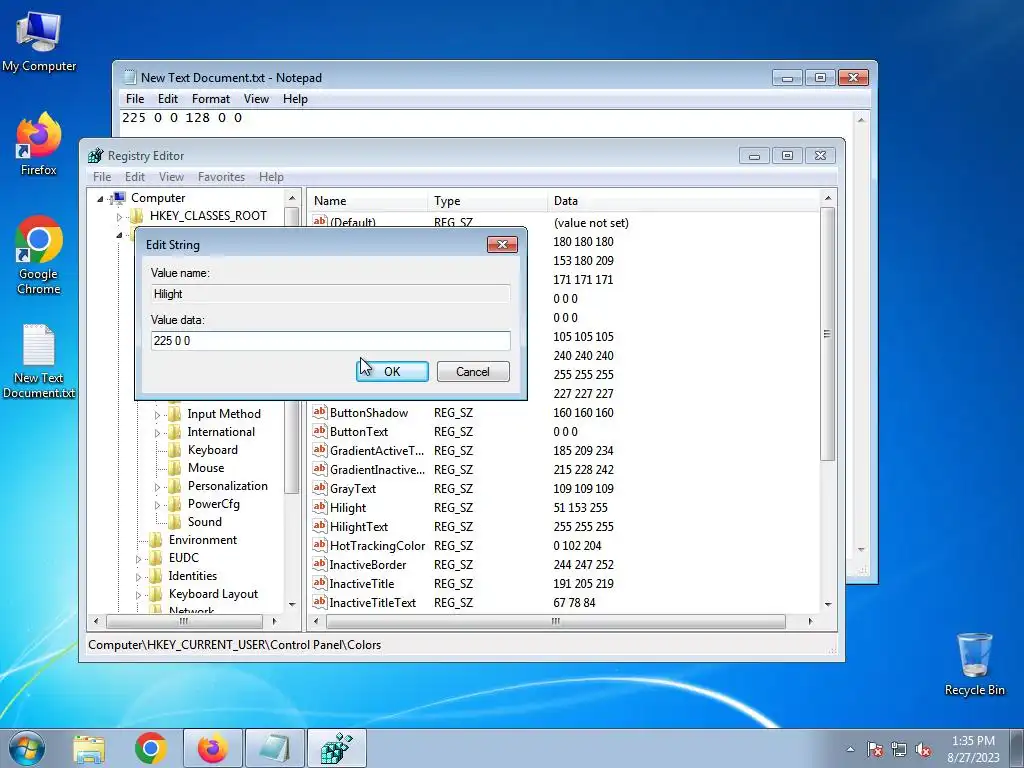Open Notepad Format menu

tap(210, 99)
